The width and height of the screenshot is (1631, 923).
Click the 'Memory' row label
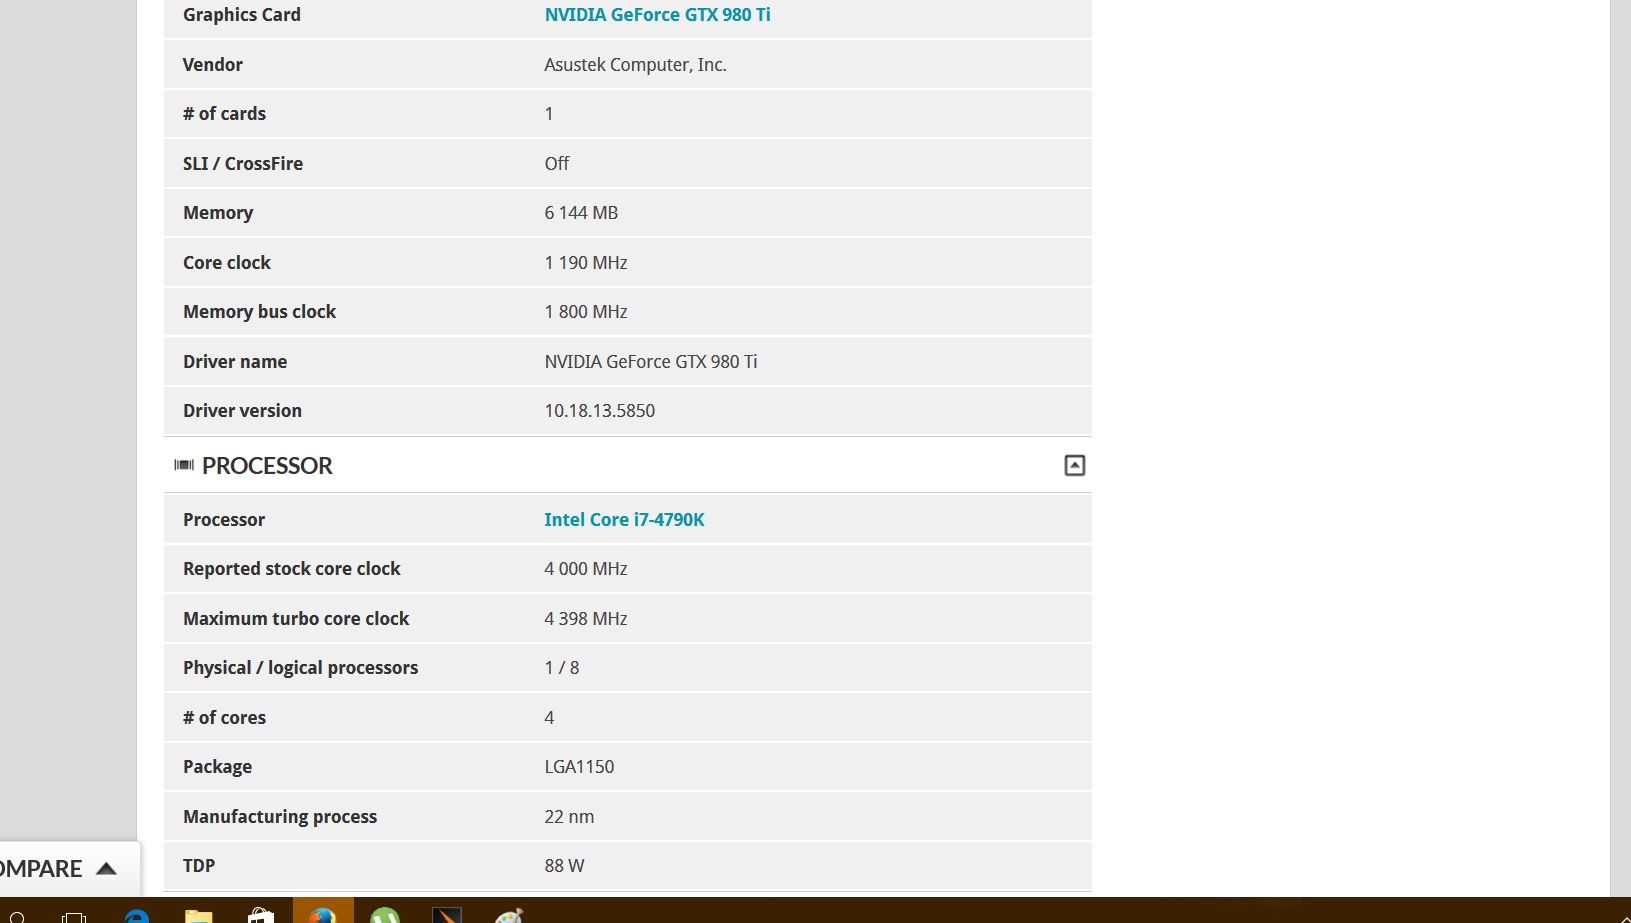pyautogui.click(x=218, y=213)
